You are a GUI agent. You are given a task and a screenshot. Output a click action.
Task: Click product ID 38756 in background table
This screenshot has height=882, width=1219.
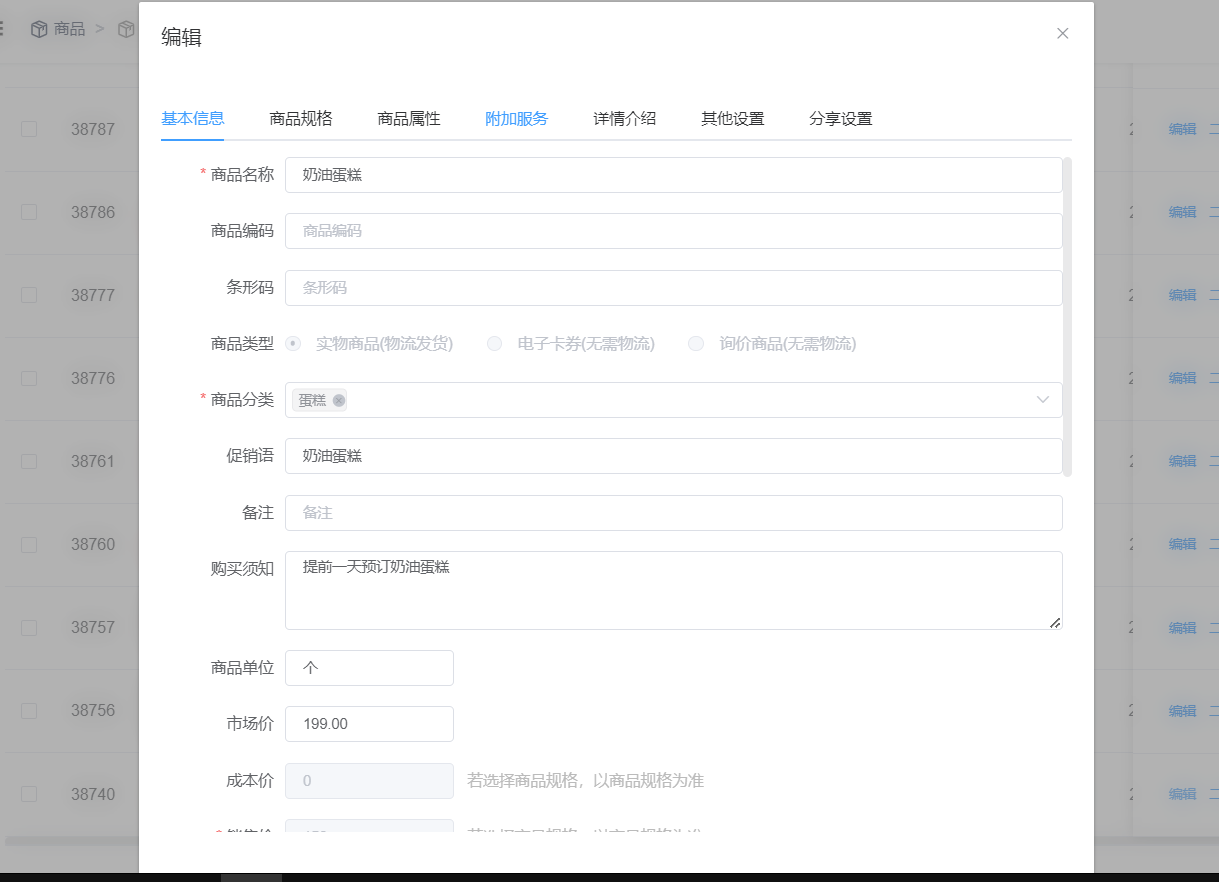pyautogui.click(x=93, y=710)
